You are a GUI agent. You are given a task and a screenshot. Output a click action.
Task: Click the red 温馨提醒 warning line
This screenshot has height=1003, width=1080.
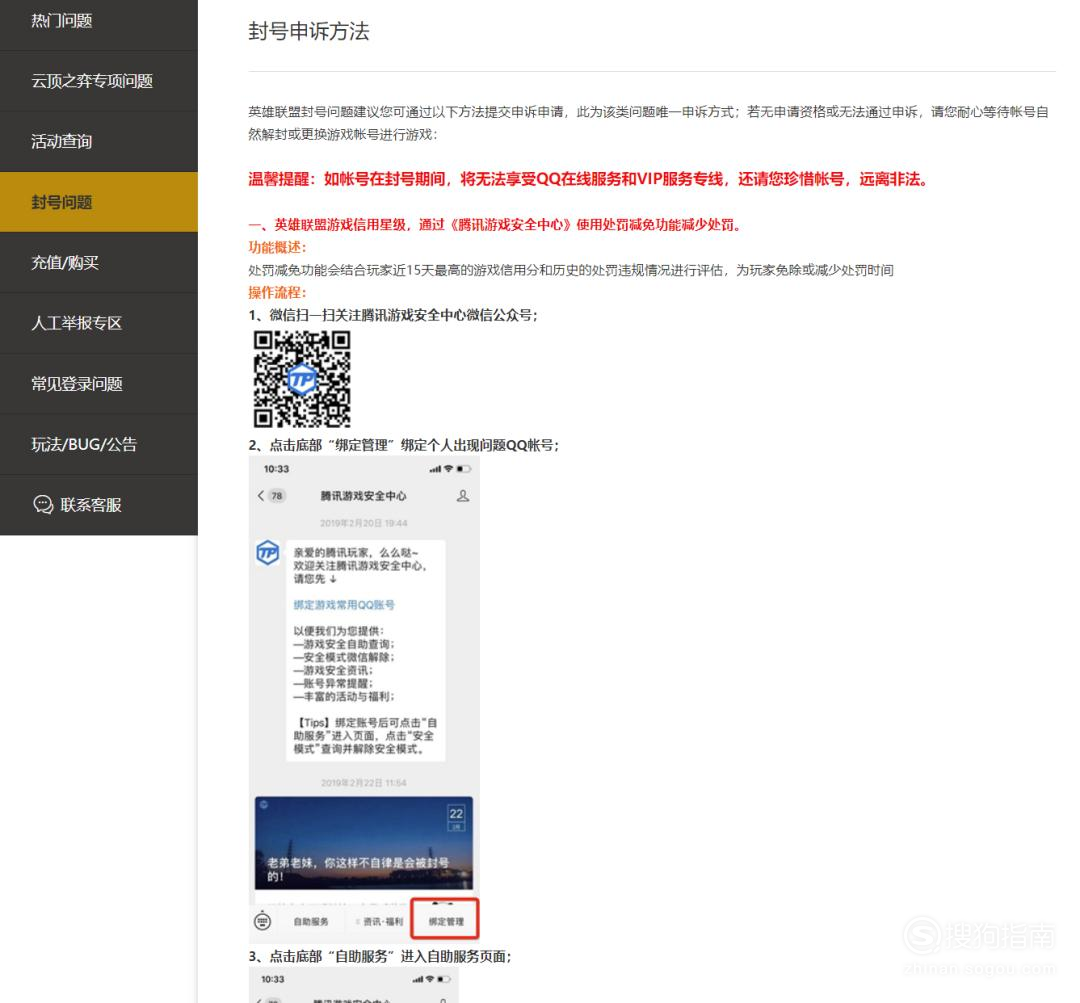[588, 180]
